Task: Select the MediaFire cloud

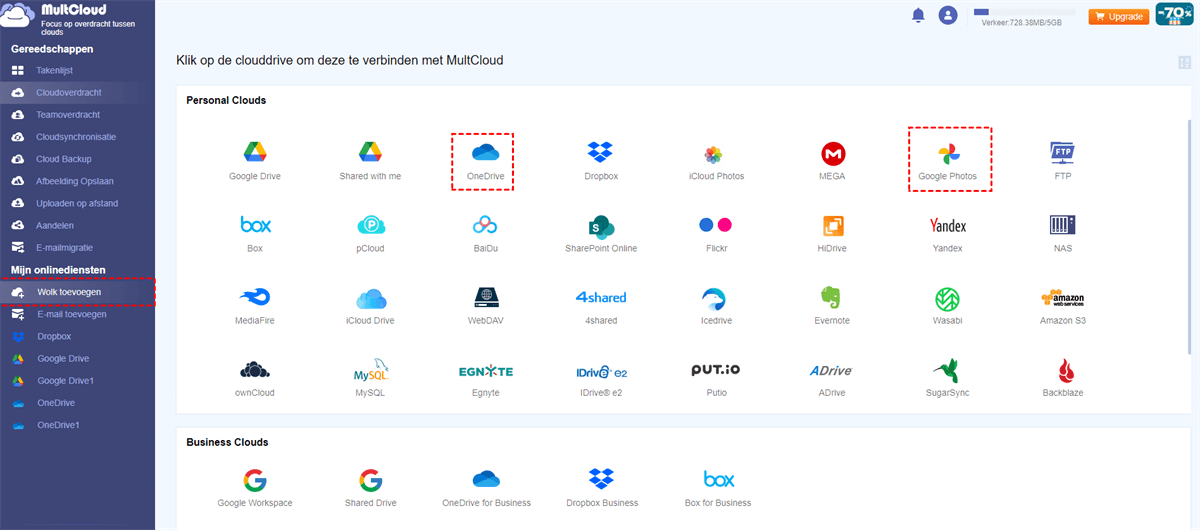Action: [255, 297]
